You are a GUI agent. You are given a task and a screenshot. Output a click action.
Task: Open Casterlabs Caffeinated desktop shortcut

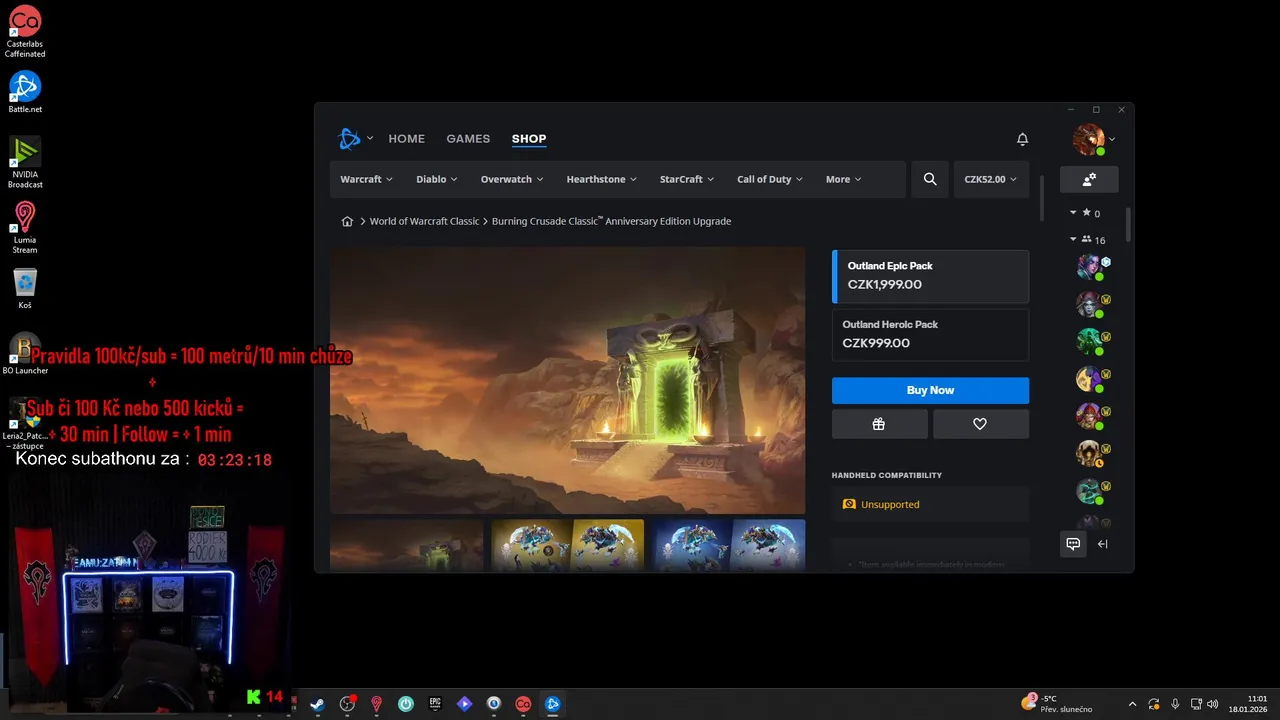[25, 31]
